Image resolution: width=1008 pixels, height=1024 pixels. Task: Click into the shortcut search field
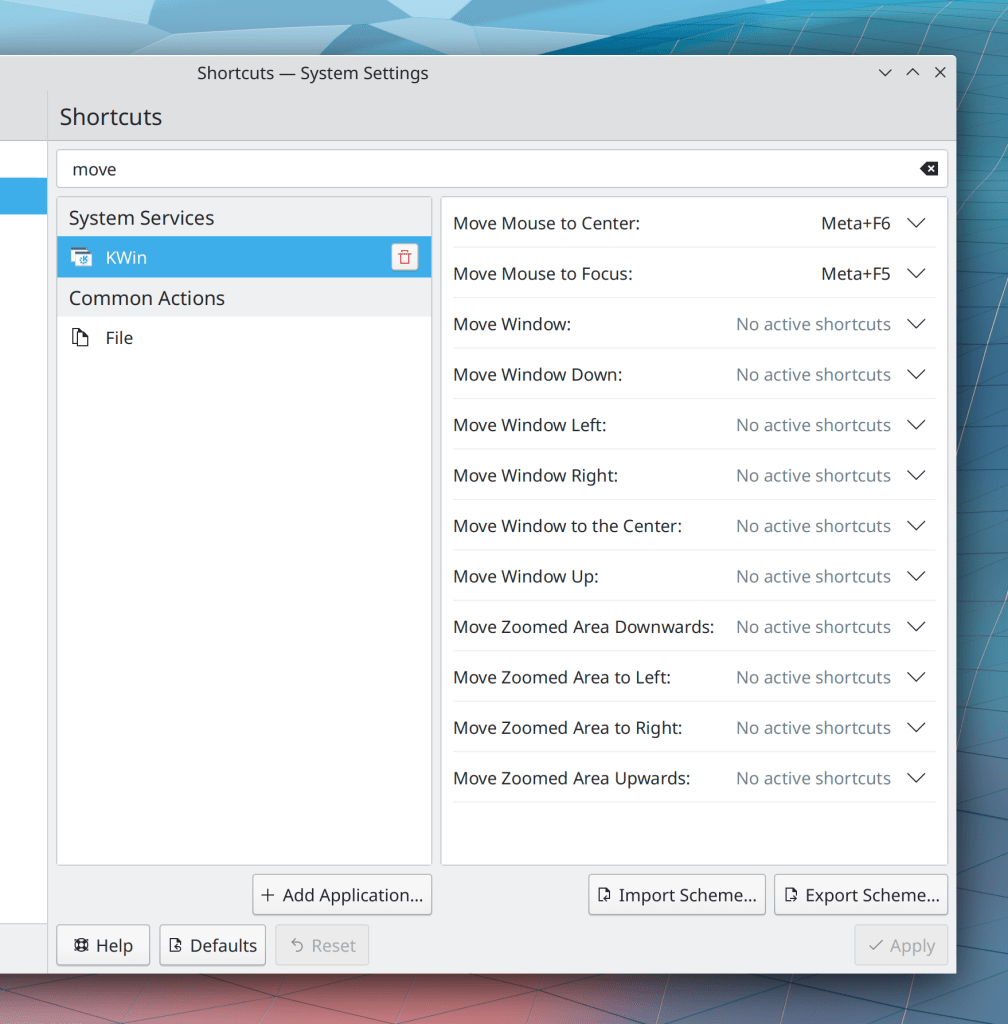[x=490, y=169]
